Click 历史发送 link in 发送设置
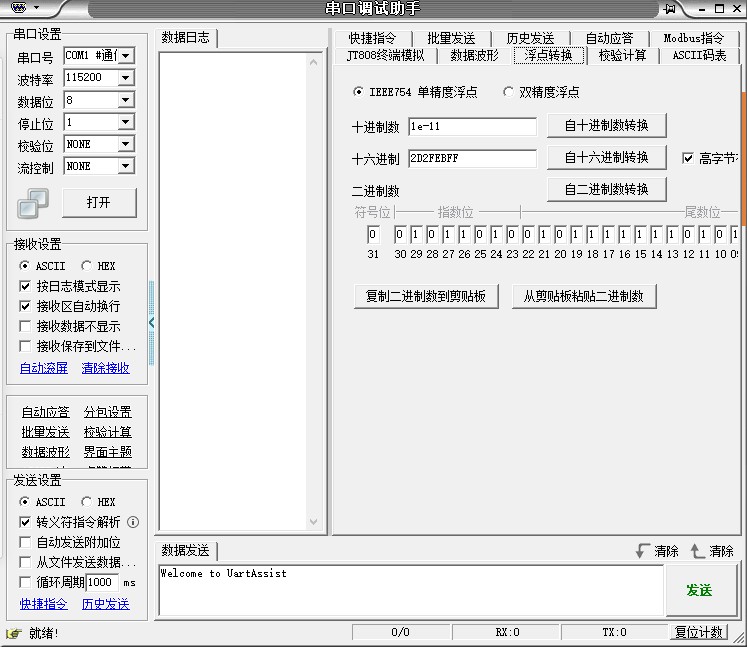 pyautogui.click(x=106, y=605)
